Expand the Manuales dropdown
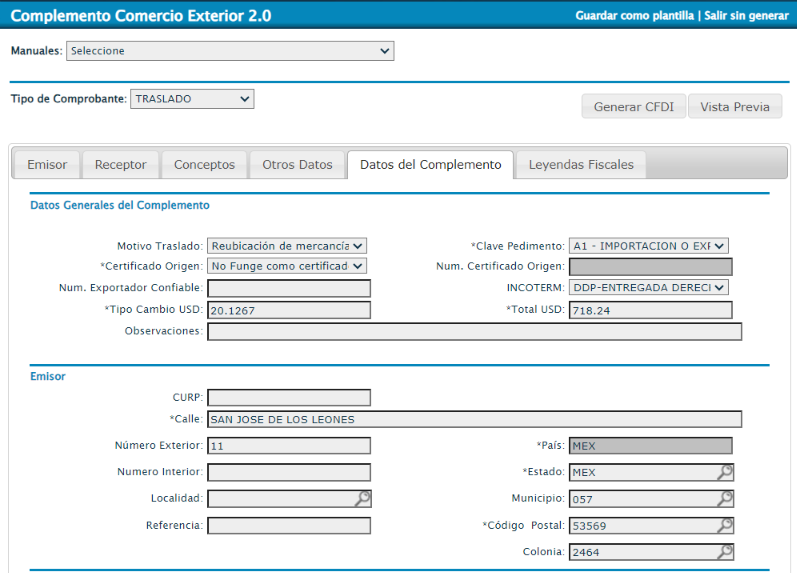Image resolution: width=797 pixels, height=573 pixels. pyautogui.click(x=230, y=51)
